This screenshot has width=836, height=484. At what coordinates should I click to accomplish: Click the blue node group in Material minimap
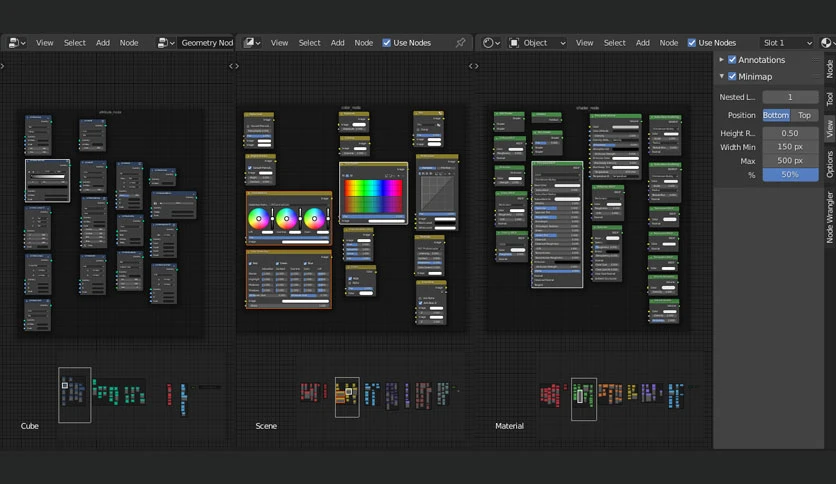tap(676, 396)
